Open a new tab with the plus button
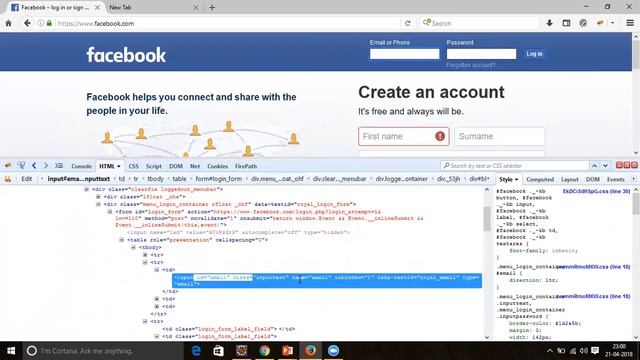 click(x=212, y=7)
